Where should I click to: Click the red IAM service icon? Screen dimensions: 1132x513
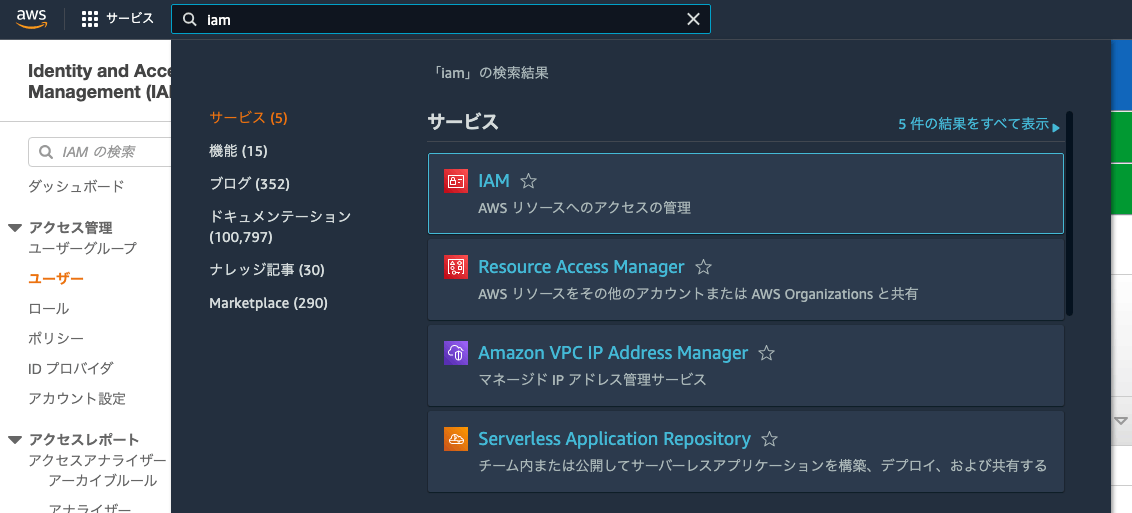tap(456, 181)
